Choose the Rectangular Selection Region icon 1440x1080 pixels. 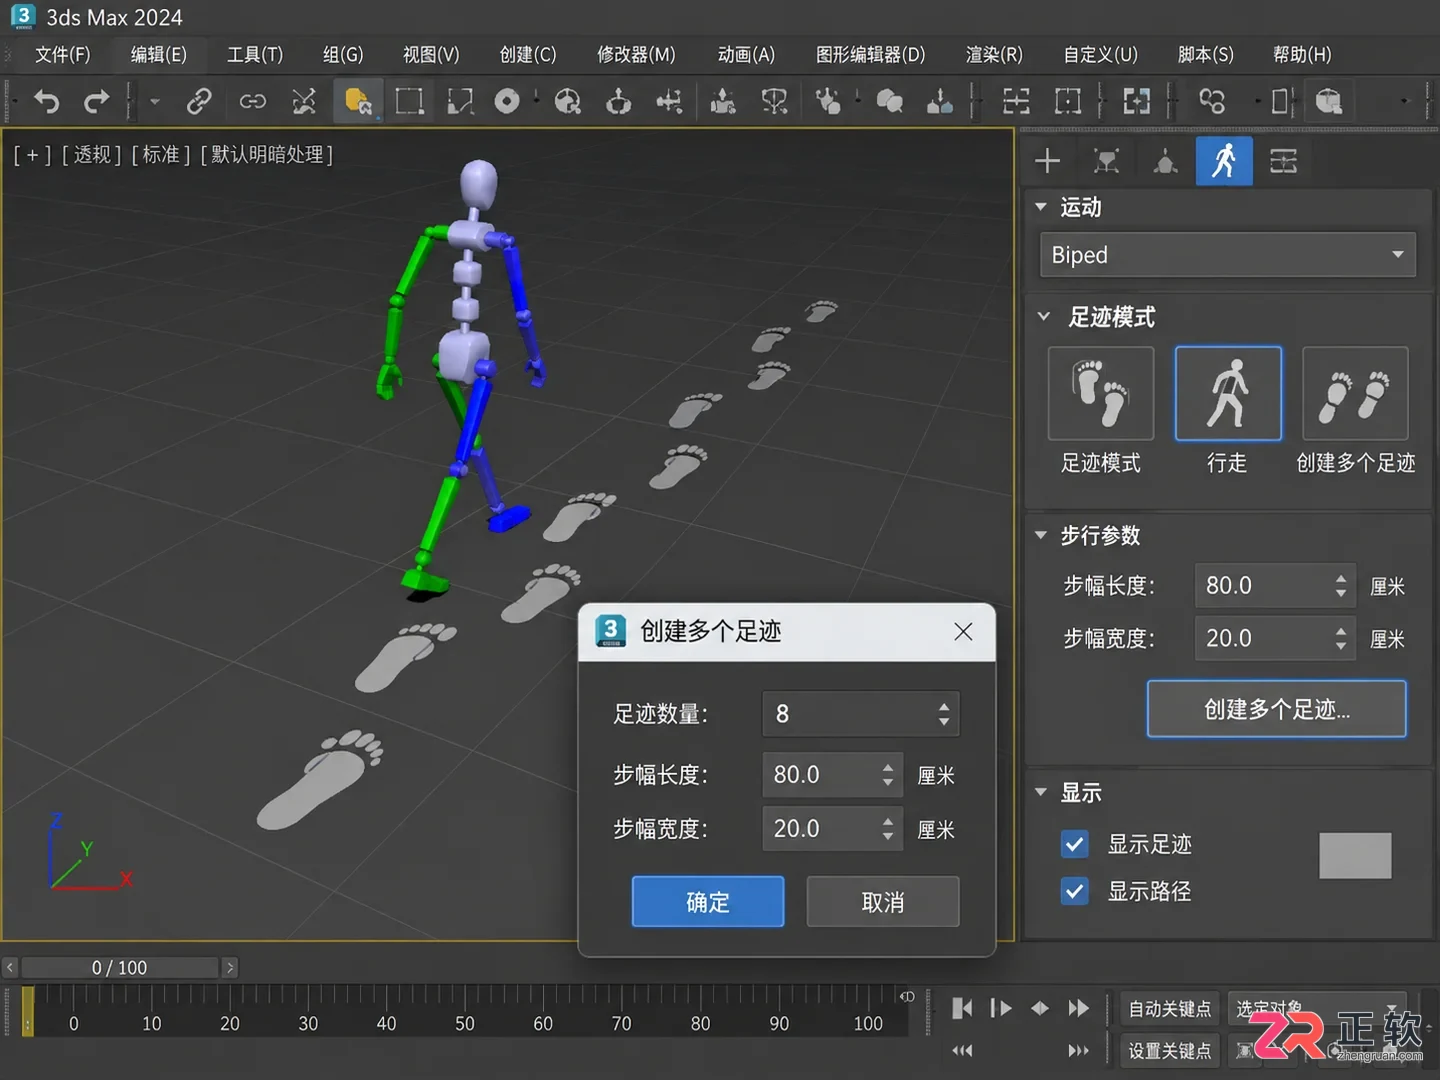[409, 101]
